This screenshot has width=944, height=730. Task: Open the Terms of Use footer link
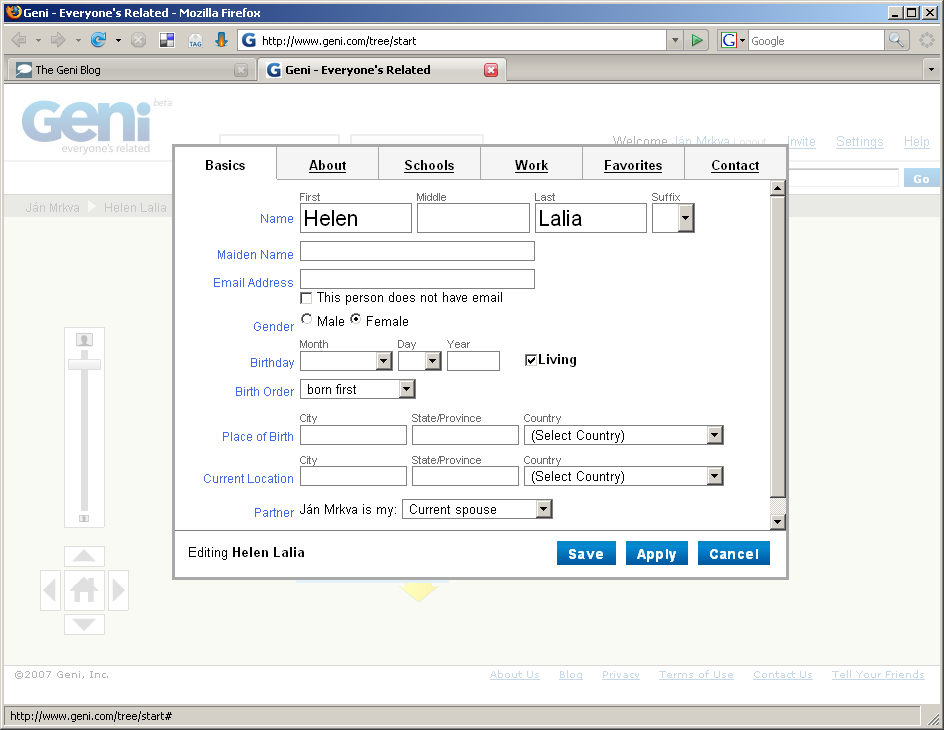[x=696, y=675]
